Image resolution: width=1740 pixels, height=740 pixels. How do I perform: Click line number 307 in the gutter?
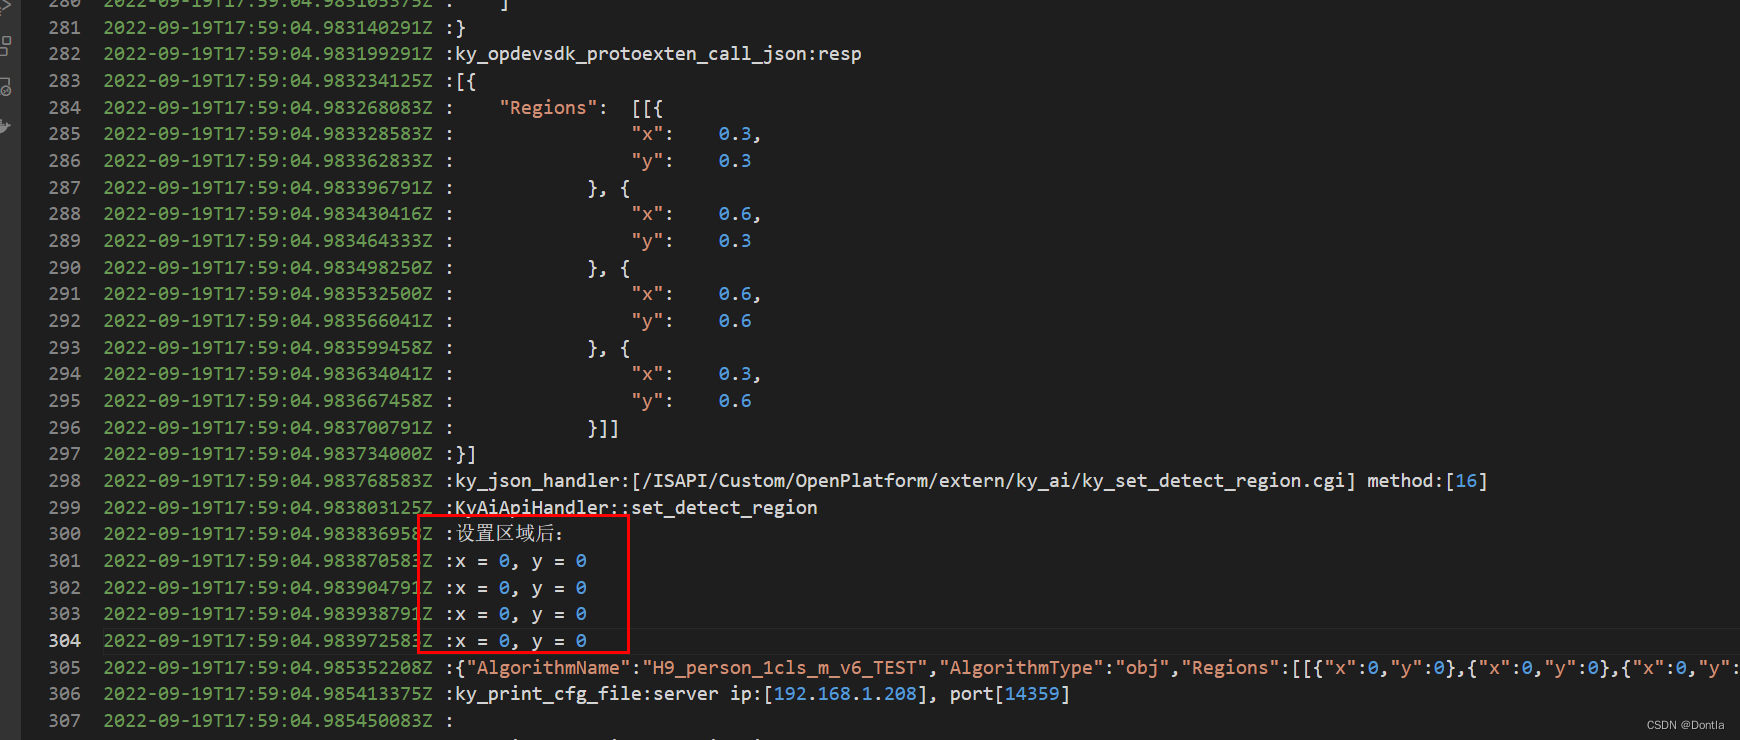pos(65,721)
